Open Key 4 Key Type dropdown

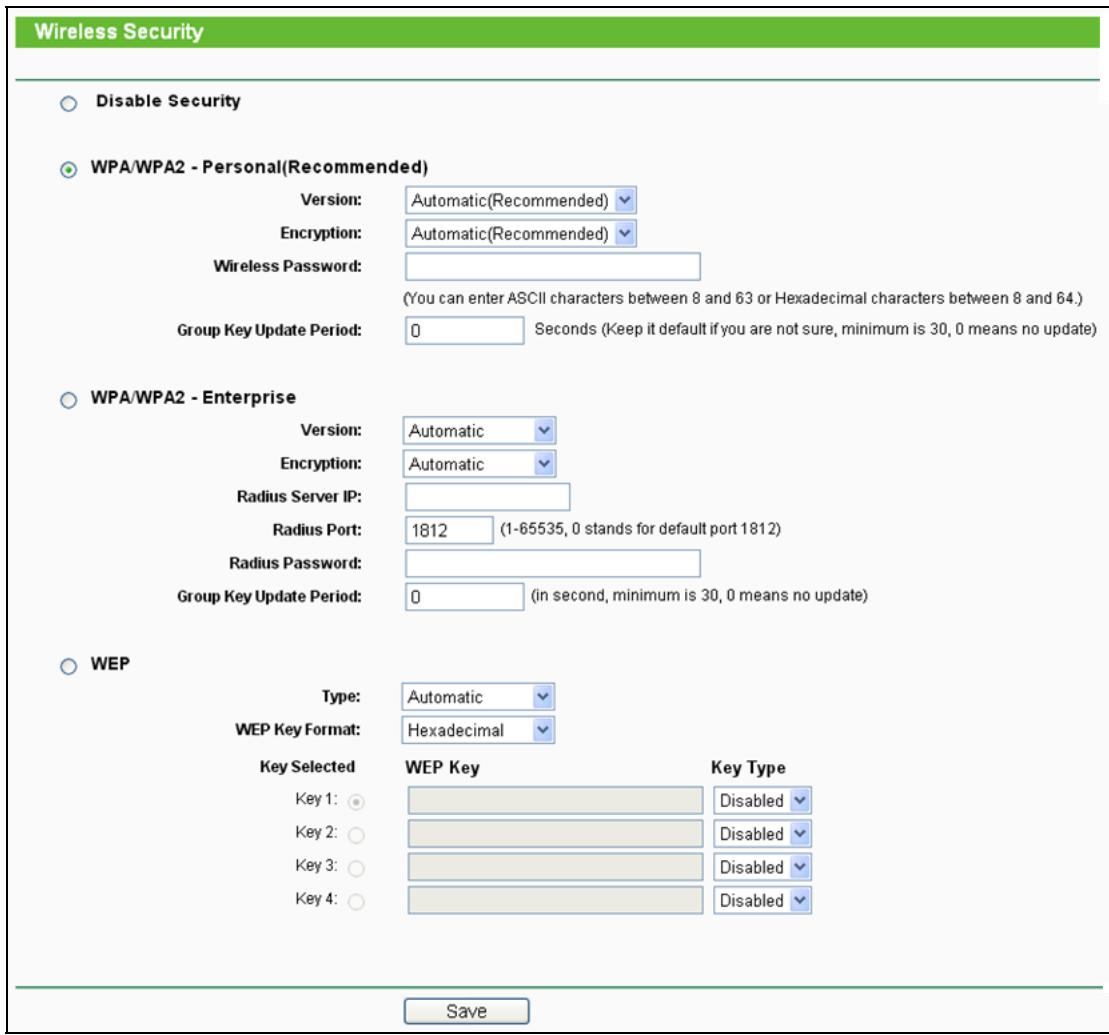pos(762,900)
